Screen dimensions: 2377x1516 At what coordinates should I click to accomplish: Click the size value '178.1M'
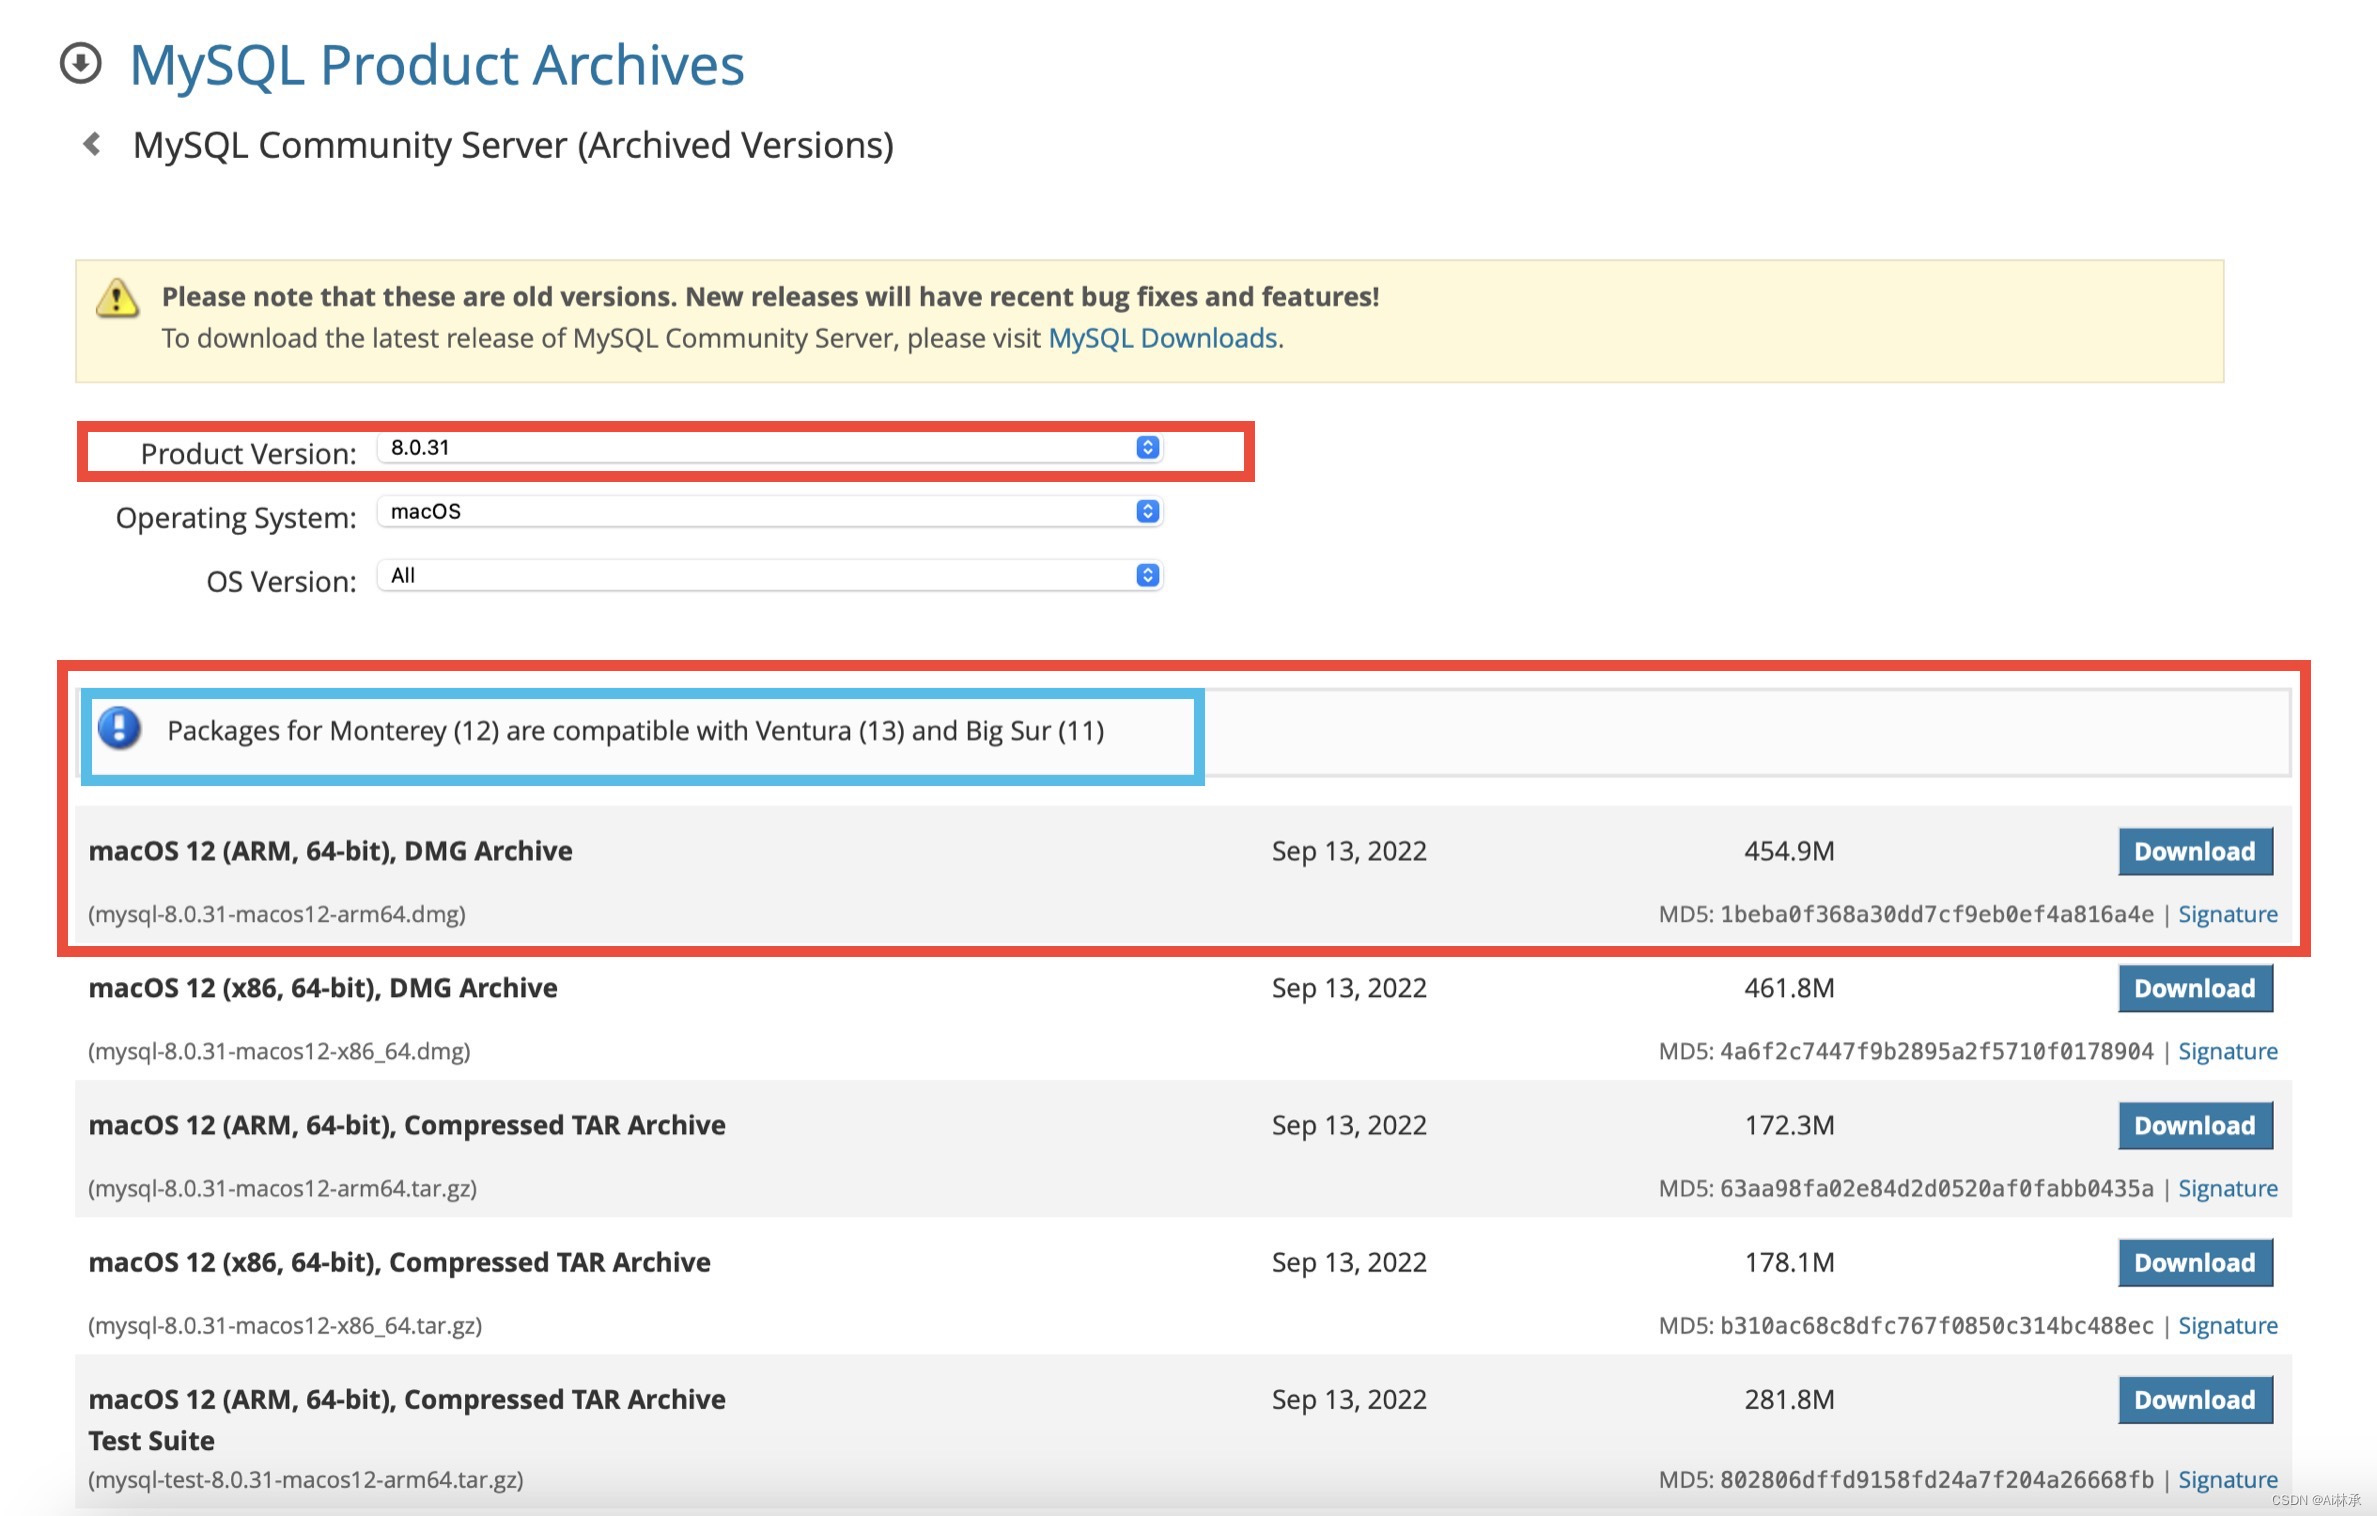tap(1789, 1262)
